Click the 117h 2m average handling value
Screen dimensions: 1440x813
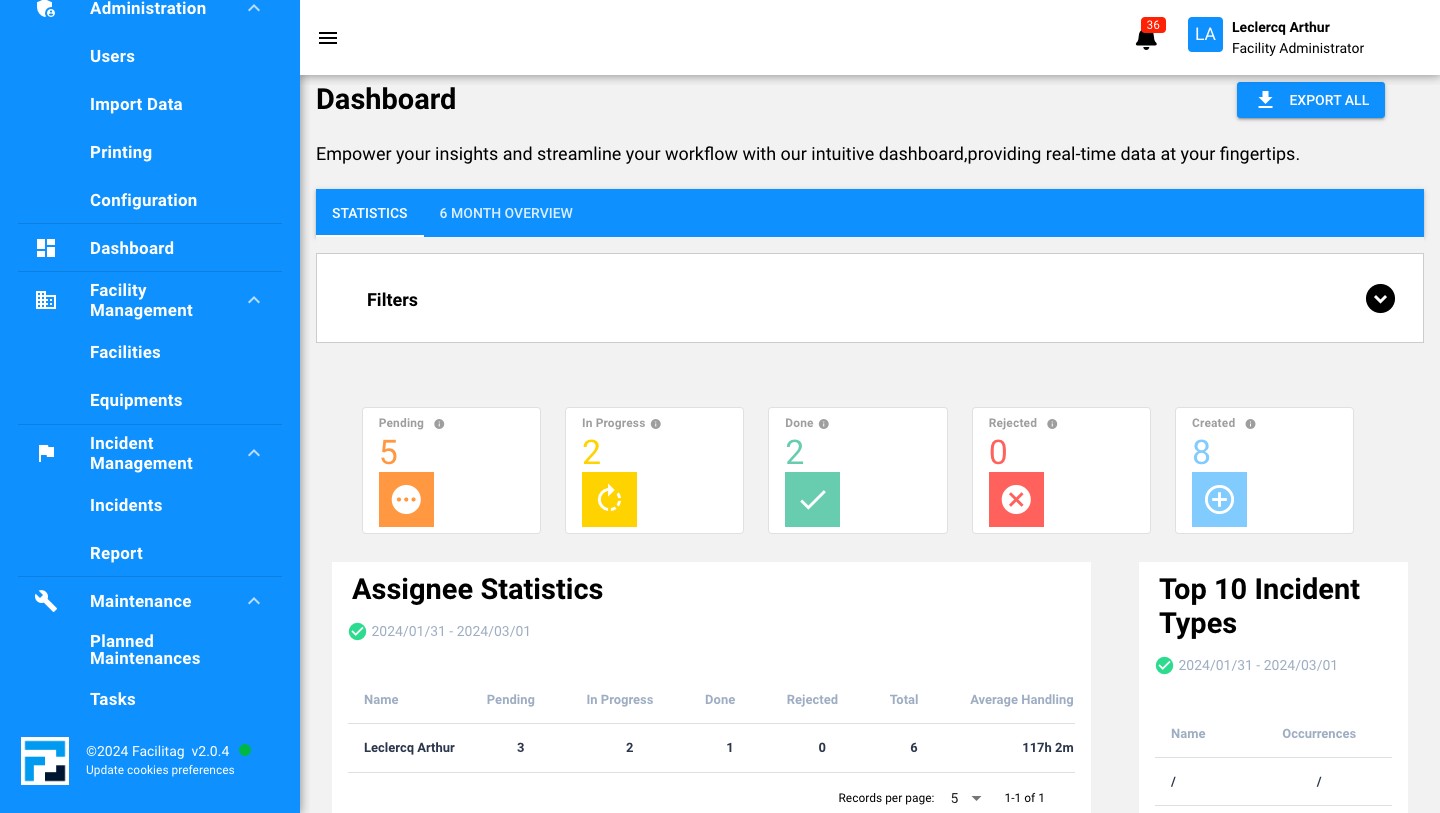coord(1048,748)
